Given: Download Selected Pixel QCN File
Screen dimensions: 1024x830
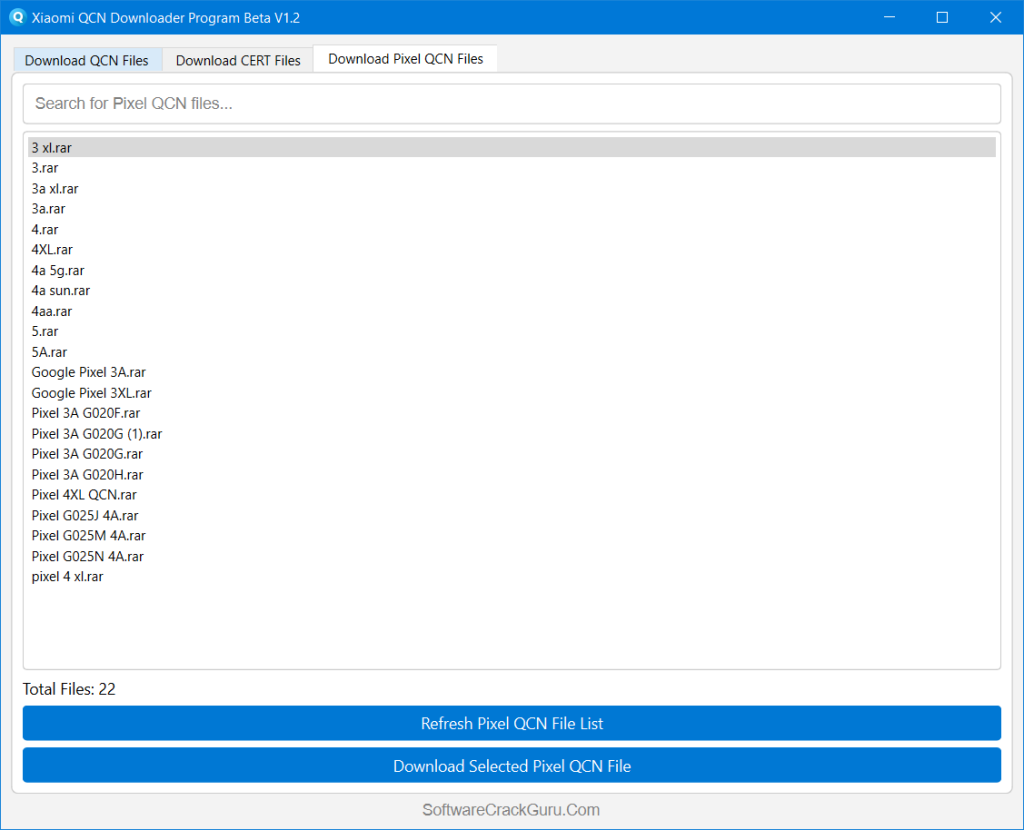Looking at the screenshot, I should 512,766.
